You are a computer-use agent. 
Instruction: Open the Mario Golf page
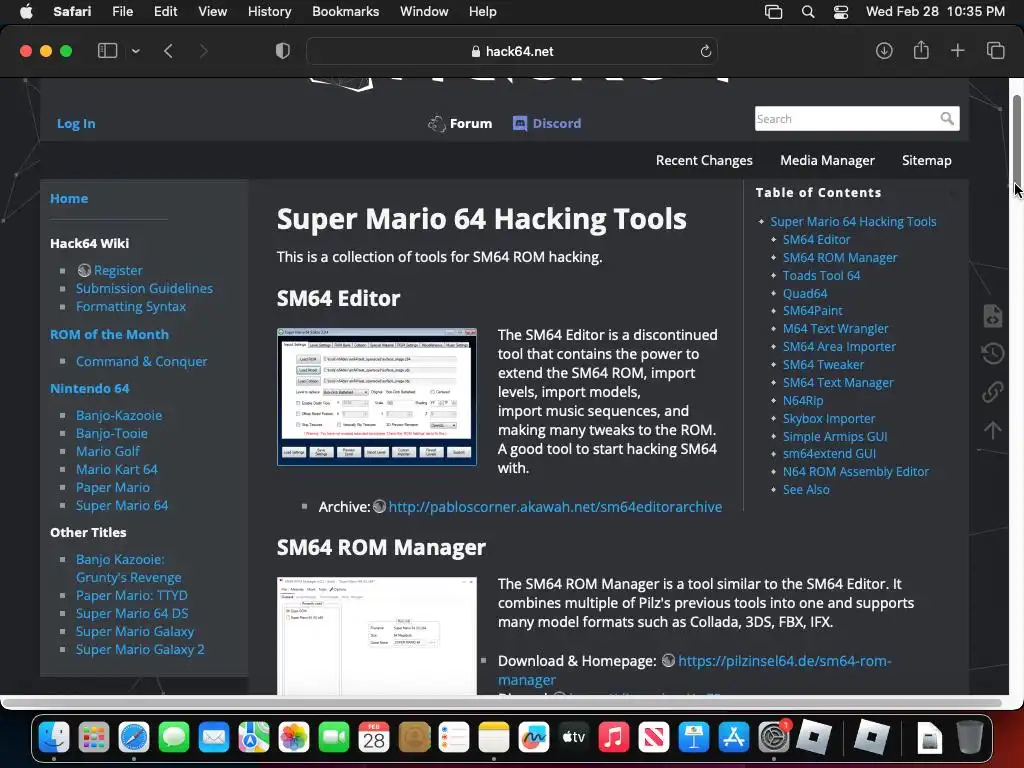108,451
